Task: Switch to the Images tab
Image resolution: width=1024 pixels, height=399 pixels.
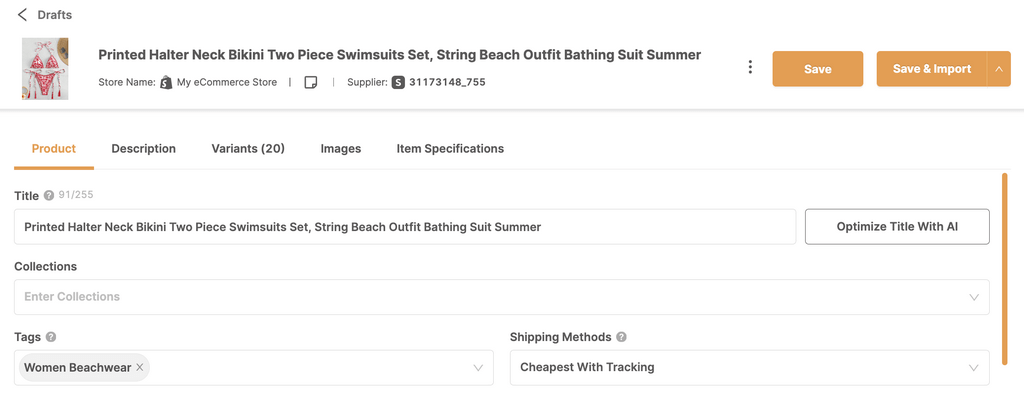Action: pos(341,149)
